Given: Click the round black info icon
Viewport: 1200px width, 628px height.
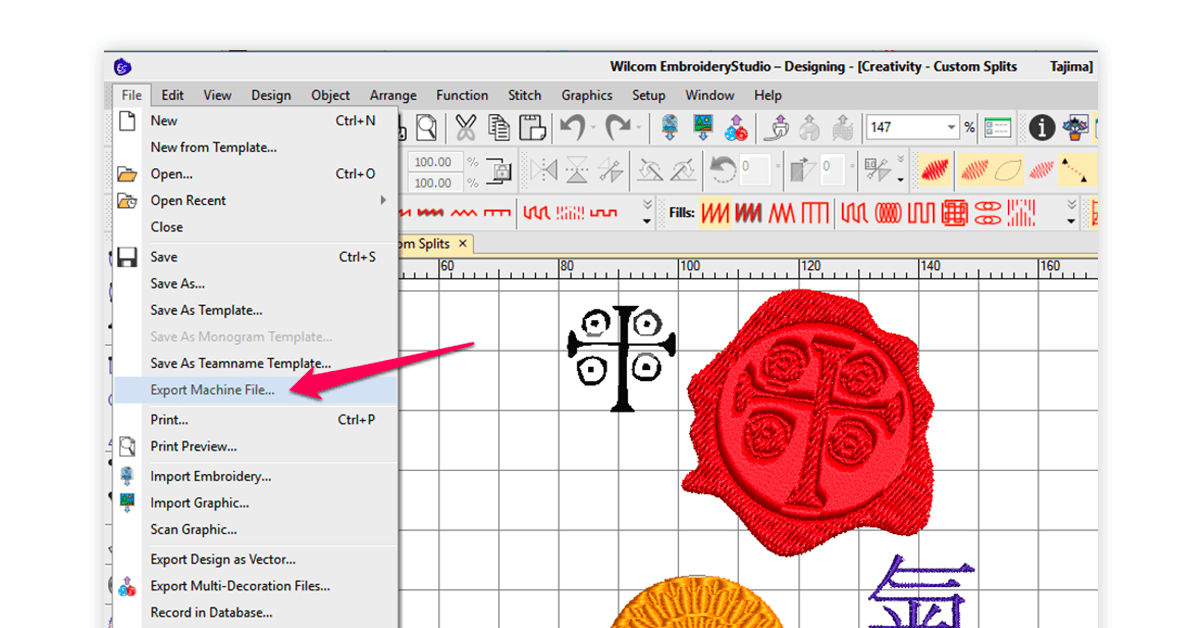Looking at the screenshot, I should pos(1043,127).
